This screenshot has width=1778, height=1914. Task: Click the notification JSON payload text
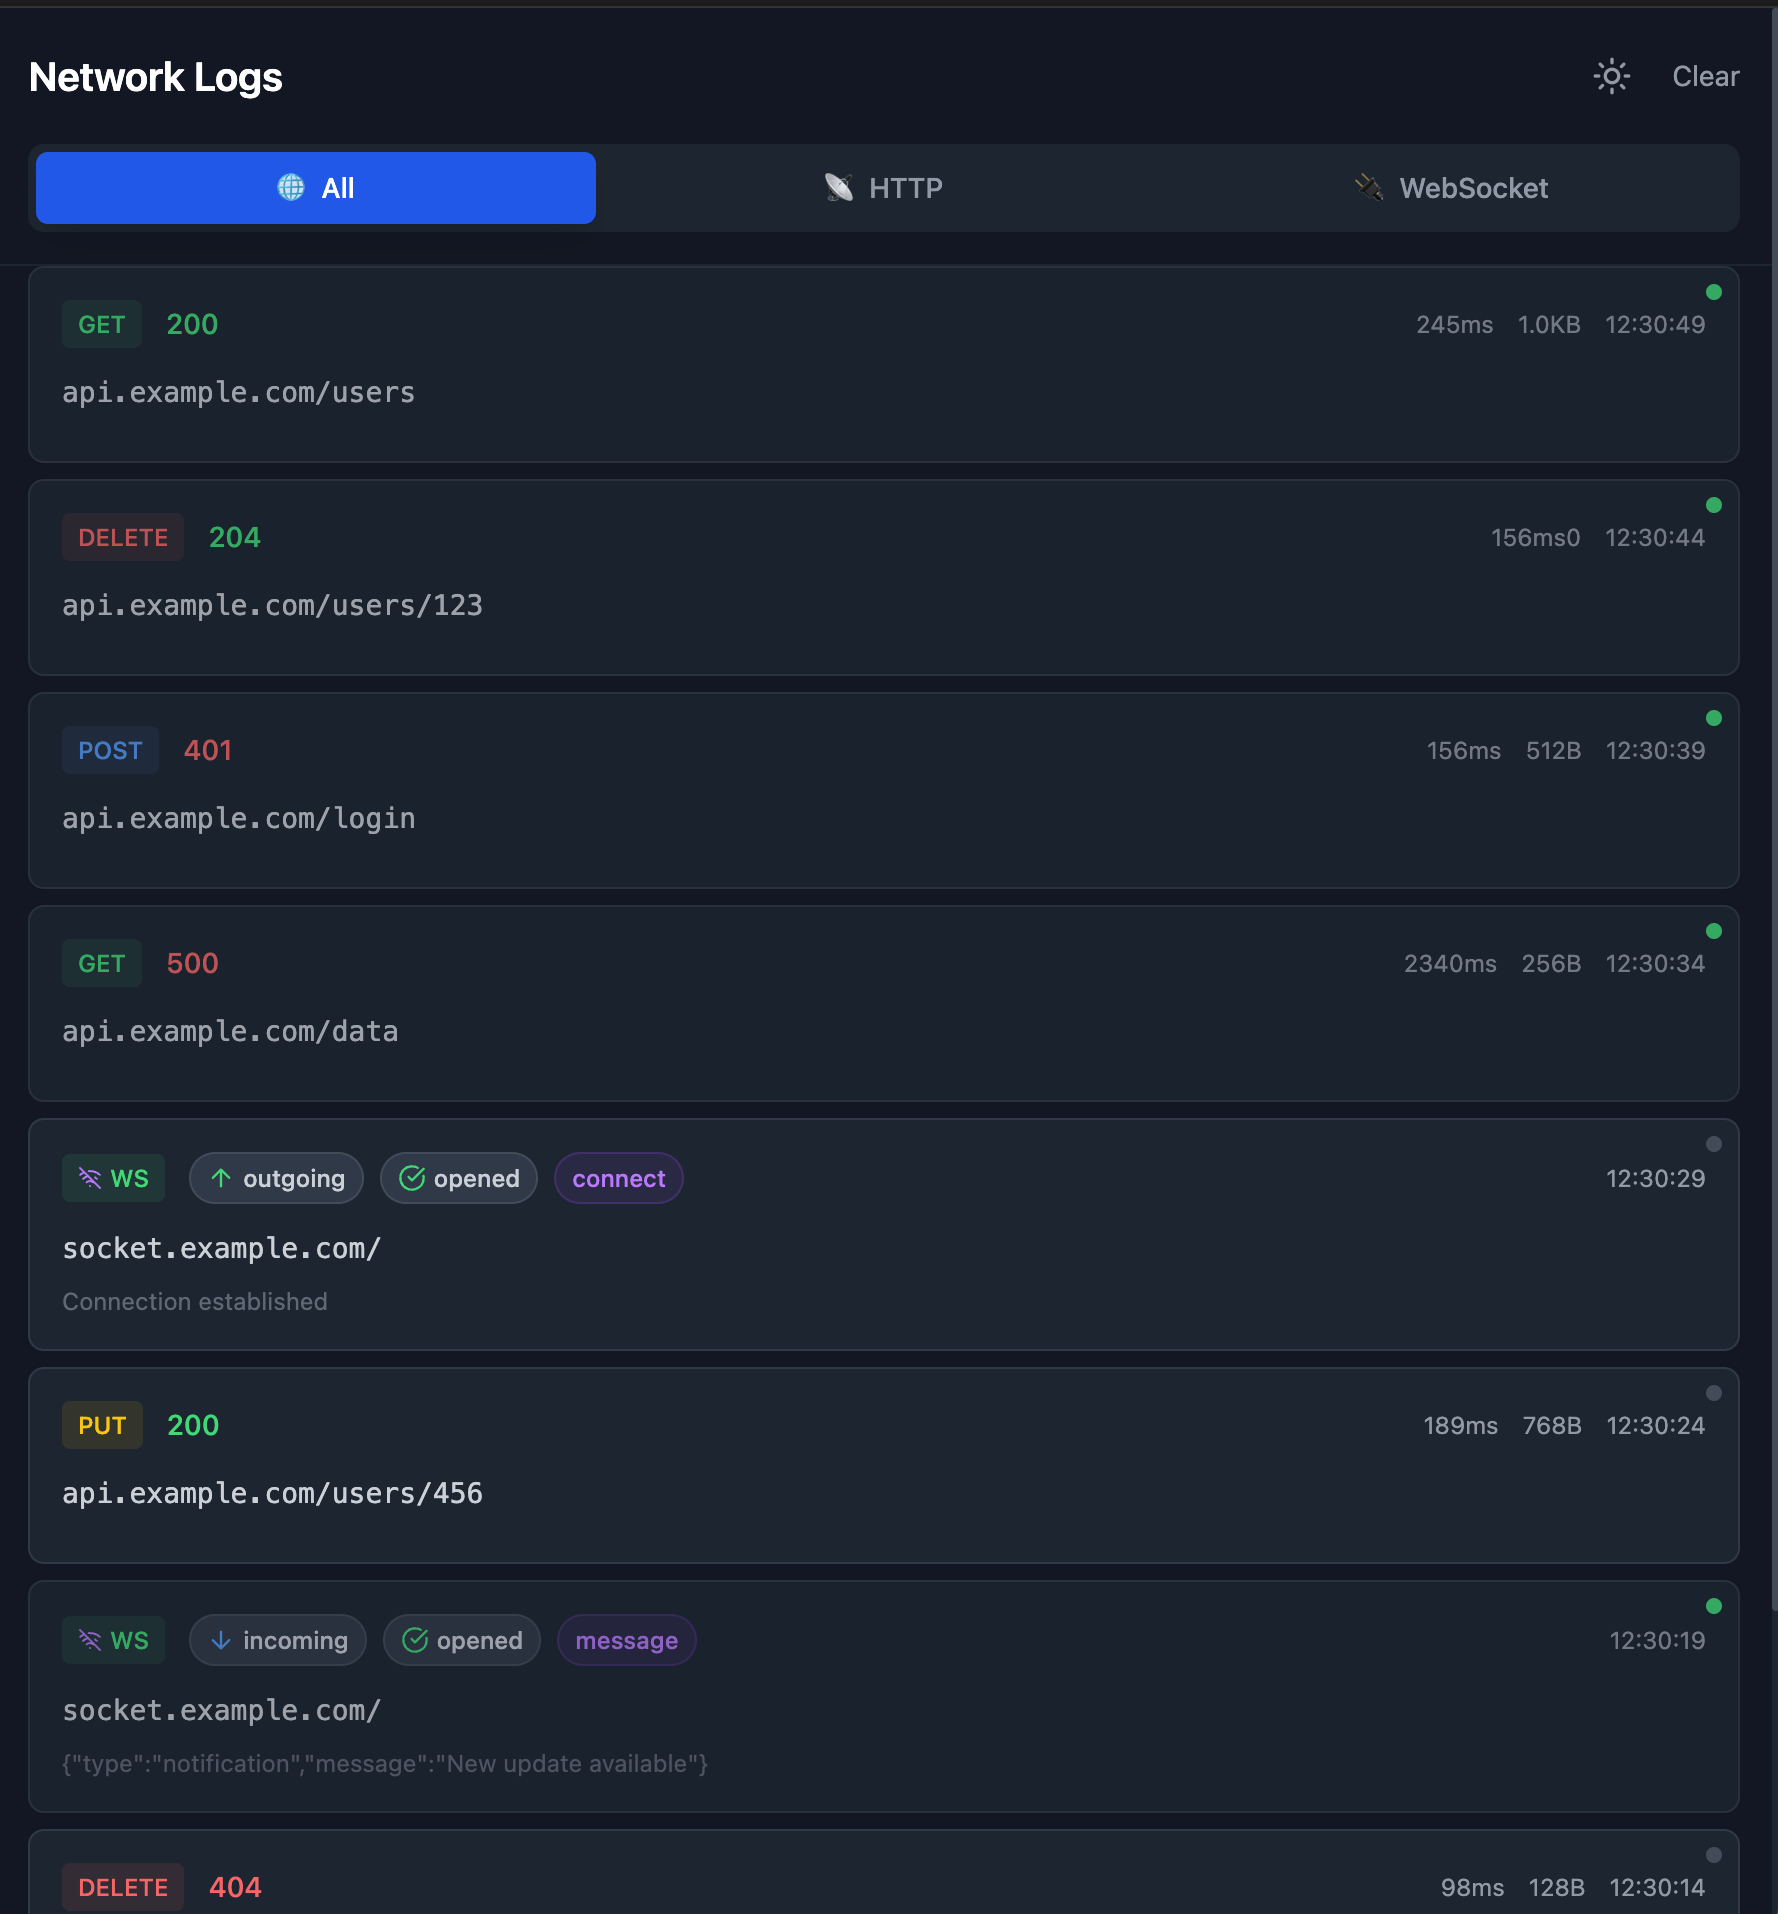pyautogui.click(x=385, y=1764)
